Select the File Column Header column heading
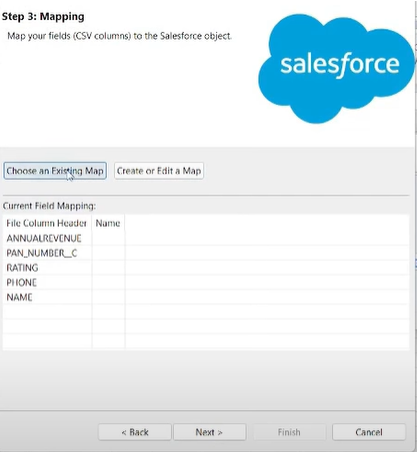This screenshot has width=417, height=452. [47, 223]
